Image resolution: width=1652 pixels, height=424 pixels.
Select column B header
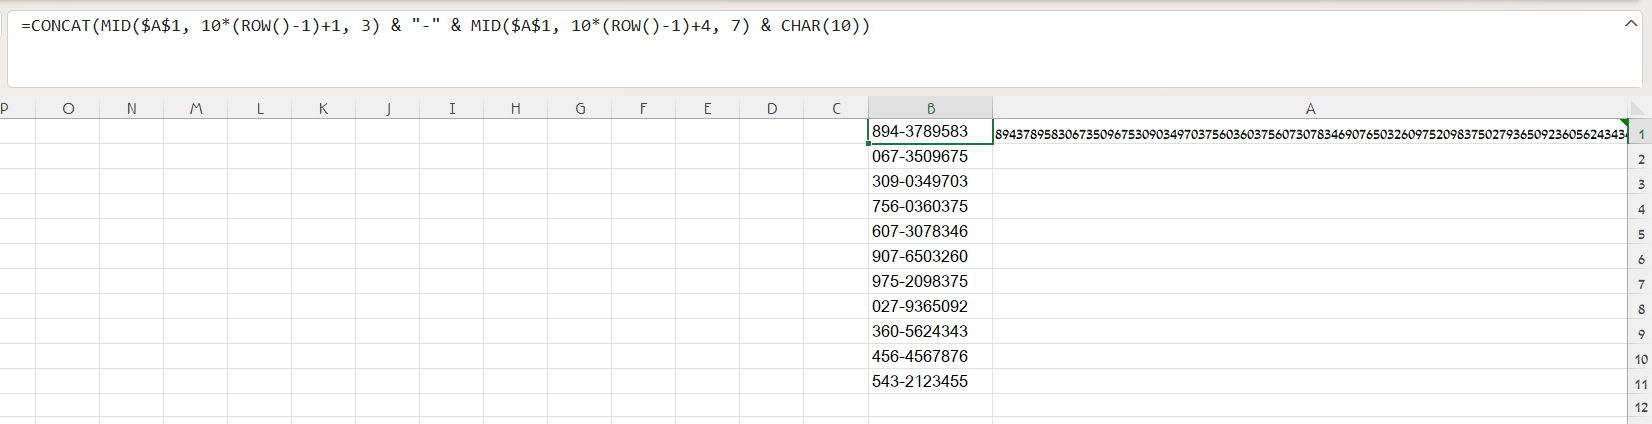tap(930, 108)
